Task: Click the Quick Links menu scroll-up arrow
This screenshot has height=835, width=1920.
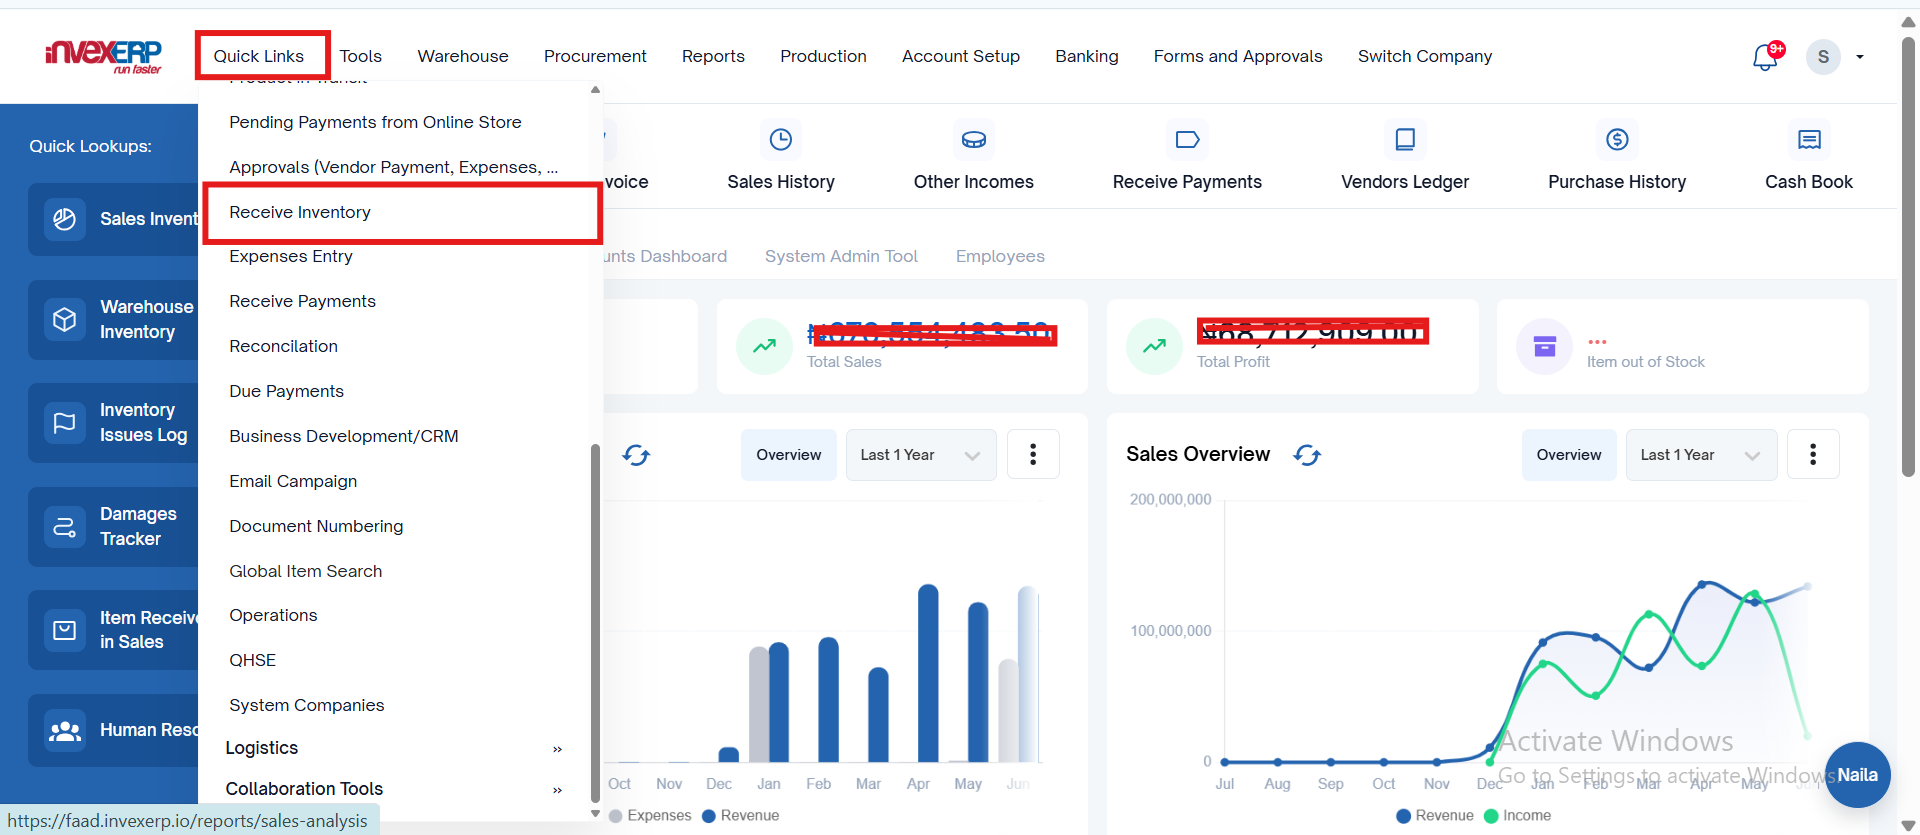Action: [x=595, y=90]
